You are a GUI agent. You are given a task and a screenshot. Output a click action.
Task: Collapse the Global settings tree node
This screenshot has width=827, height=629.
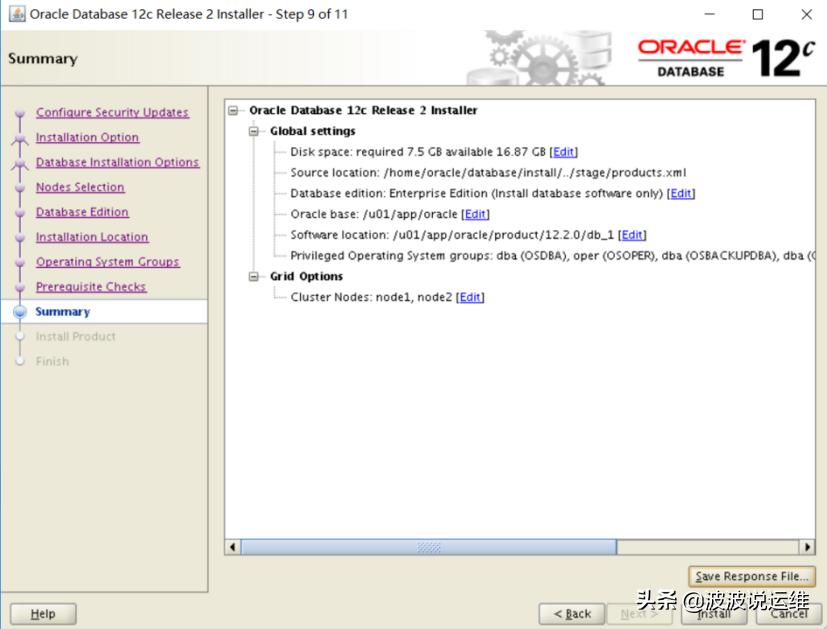coord(253,131)
